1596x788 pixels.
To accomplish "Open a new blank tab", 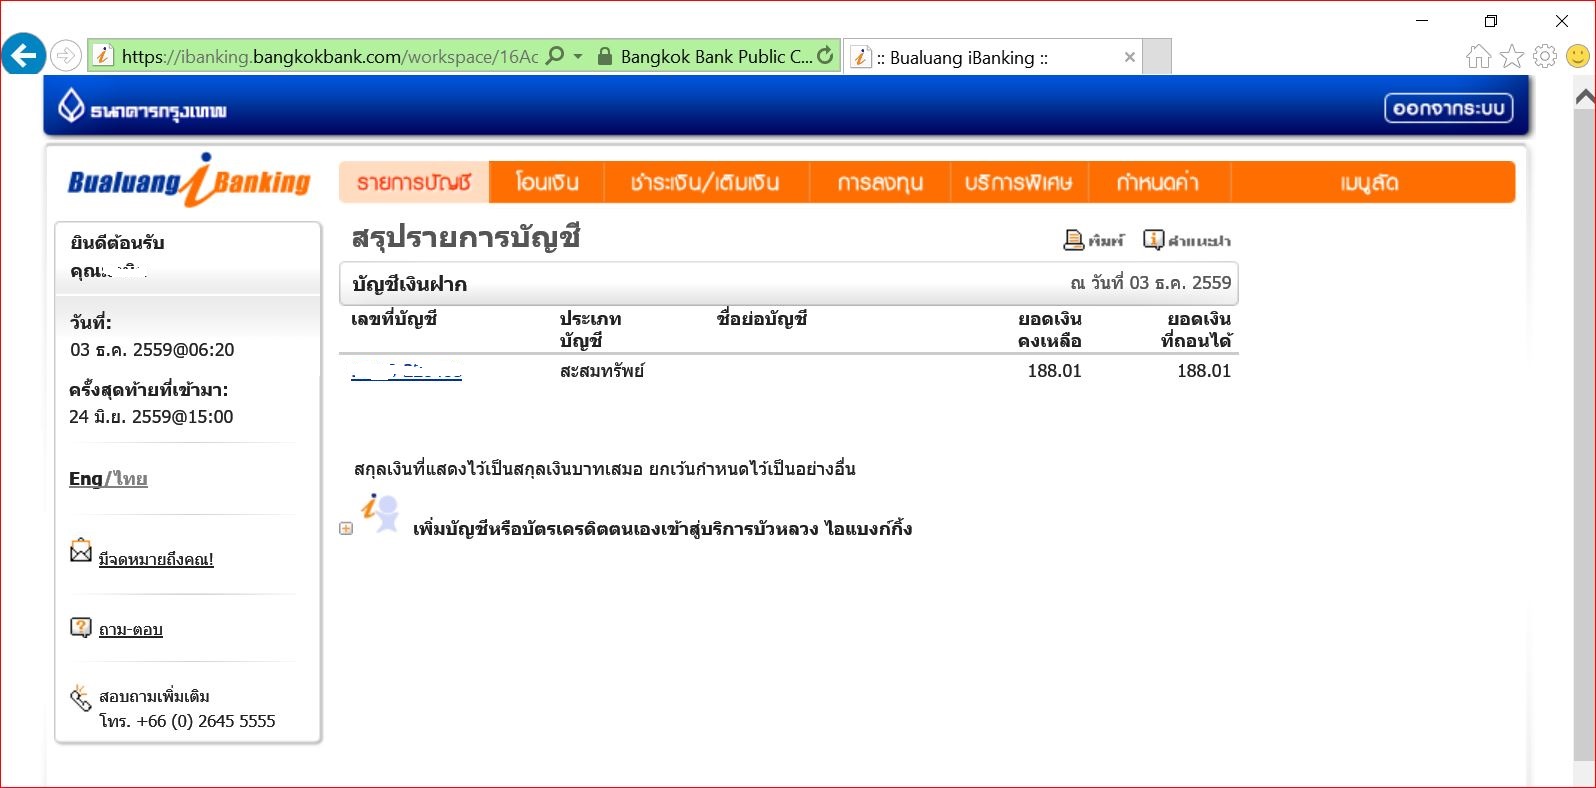I will tap(1157, 57).
